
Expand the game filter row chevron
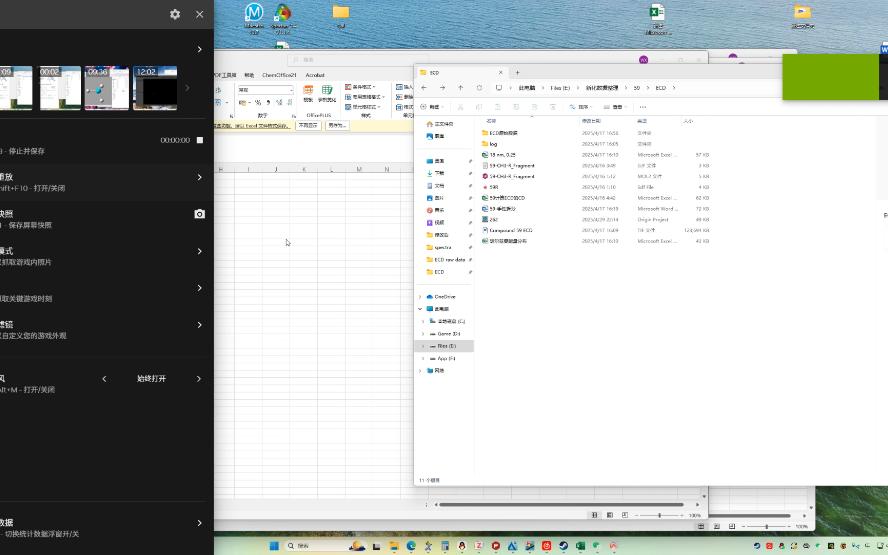point(199,325)
